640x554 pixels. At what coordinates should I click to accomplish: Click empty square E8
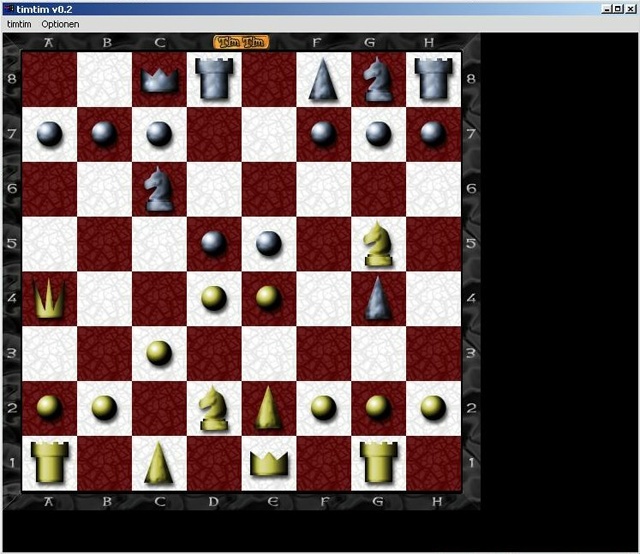click(269, 79)
